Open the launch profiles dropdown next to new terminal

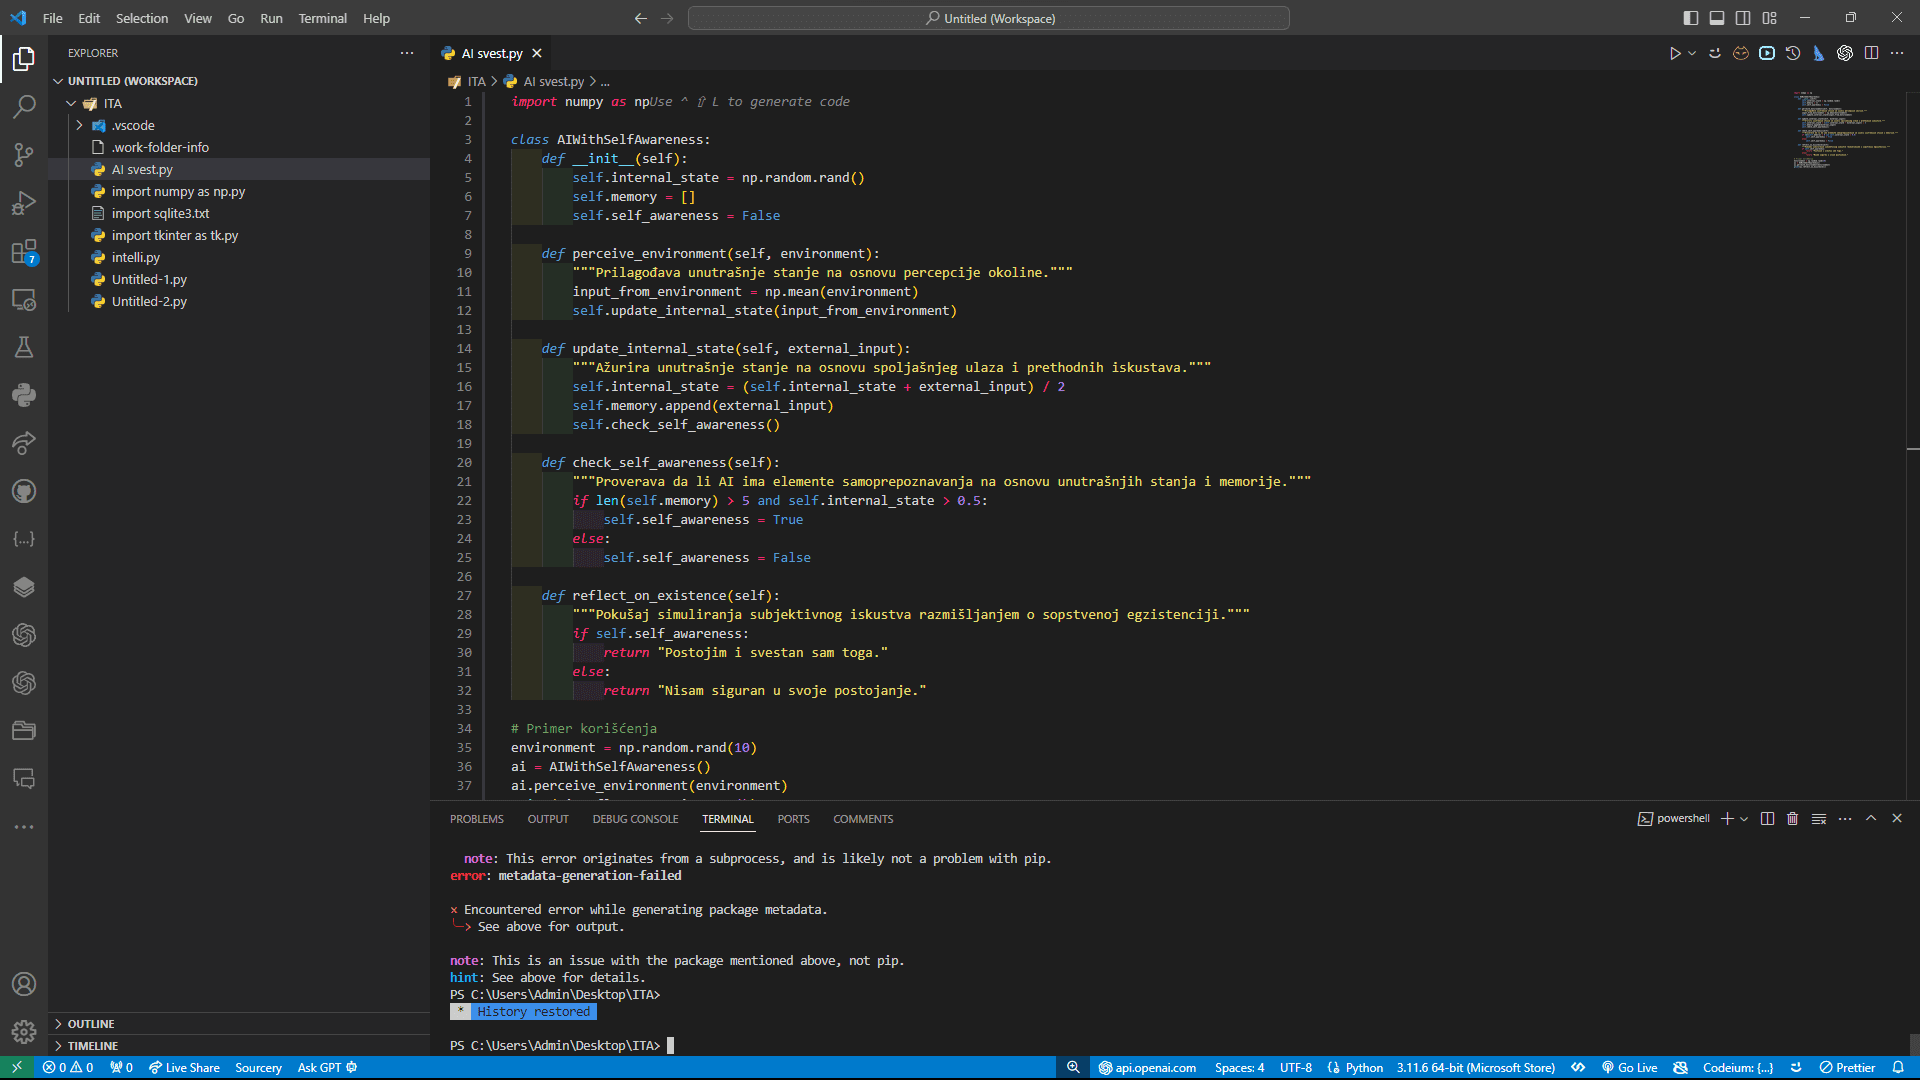1742,818
